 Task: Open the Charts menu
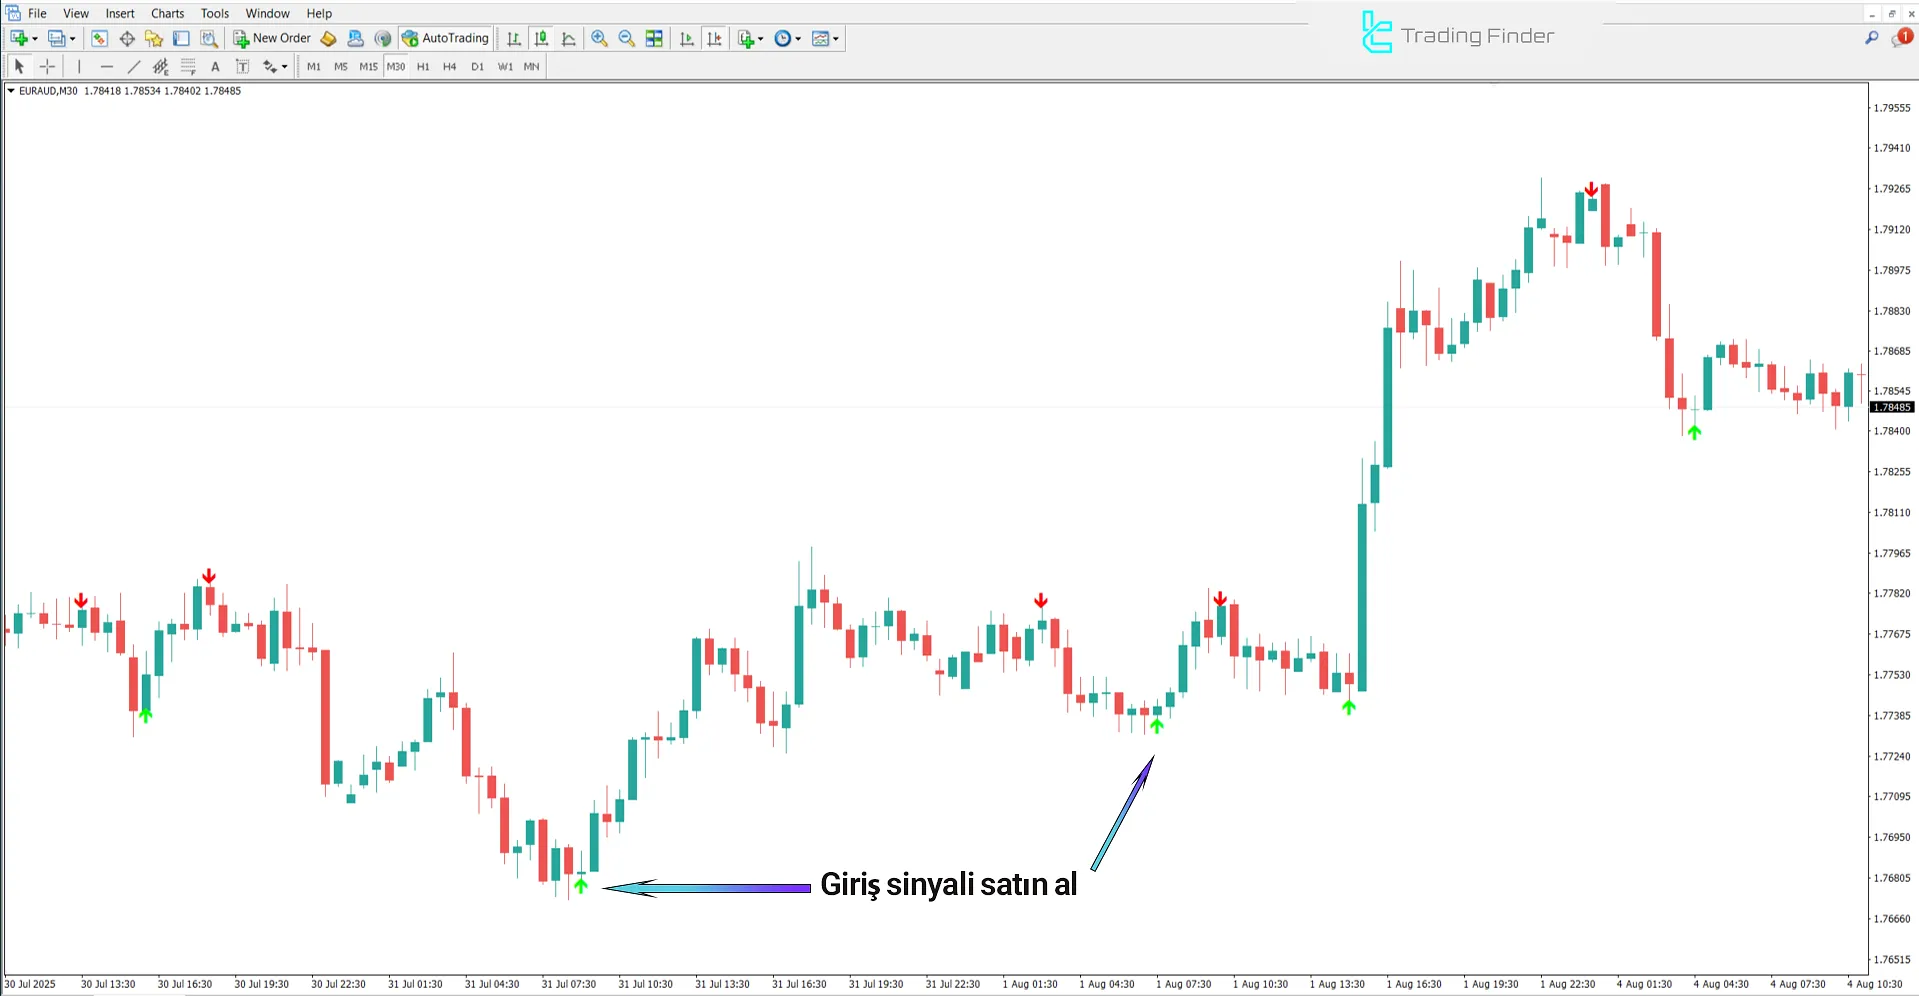[x=166, y=13]
